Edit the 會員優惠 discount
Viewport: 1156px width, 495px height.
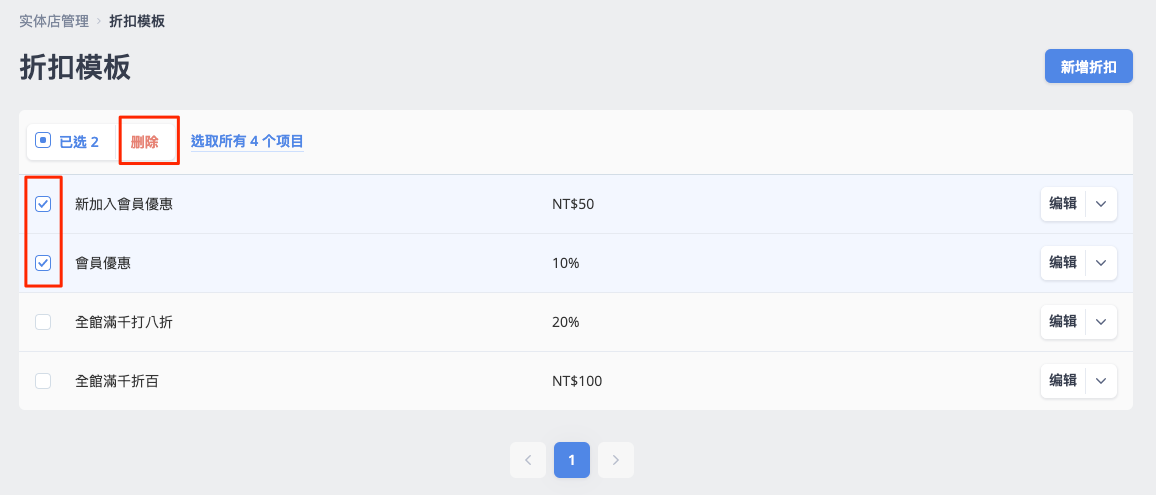pos(1063,263)
